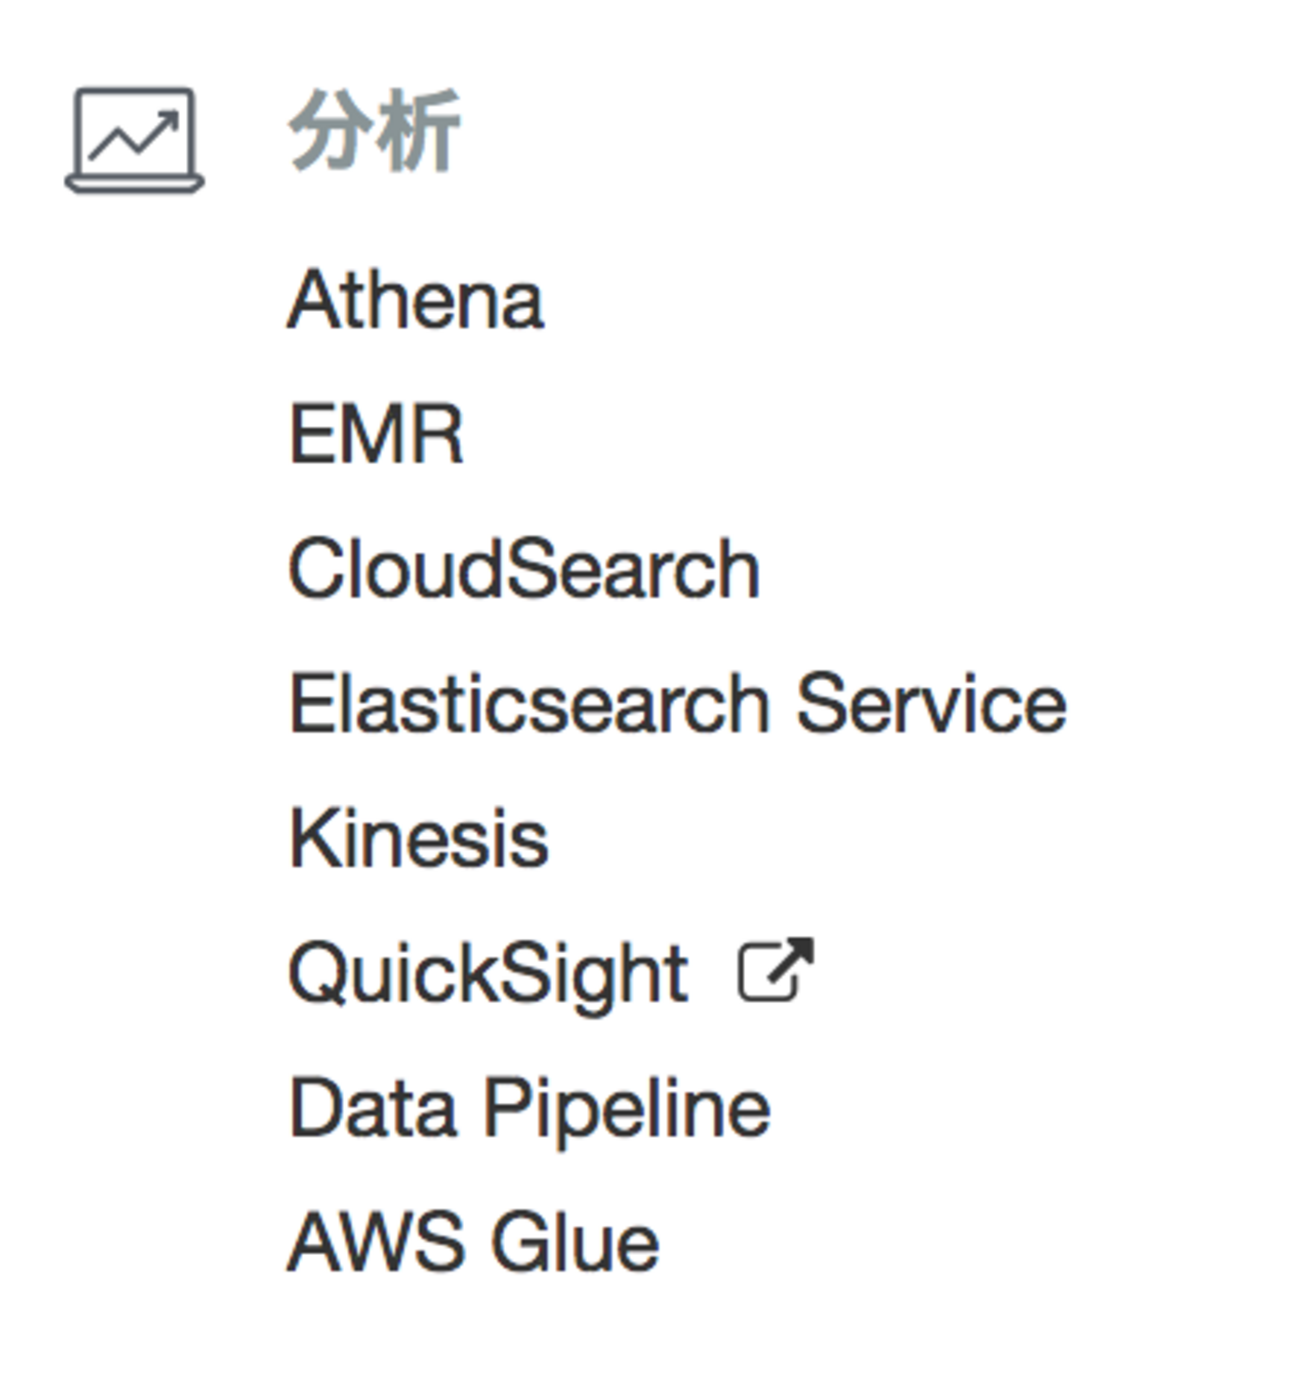Go to CloudSearch
The height and width of the screenshot is (1400, 1300).
click(524, 569)
